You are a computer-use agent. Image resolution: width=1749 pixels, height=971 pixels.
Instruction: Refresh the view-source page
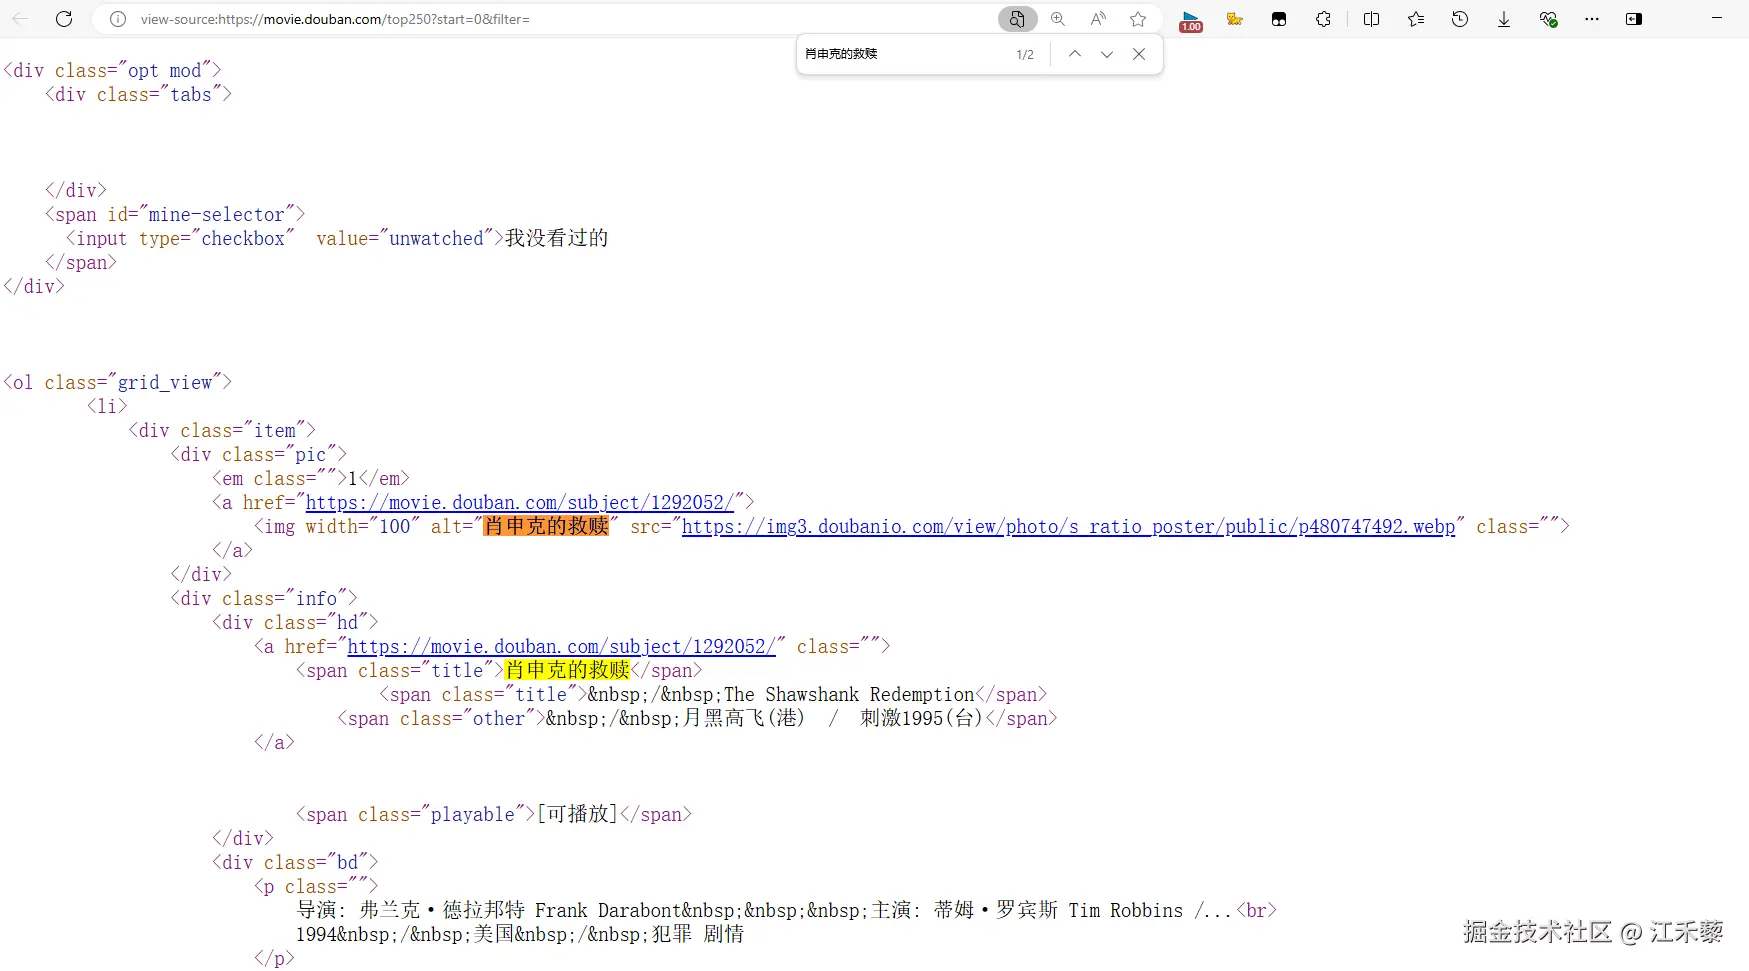[64, 19]
